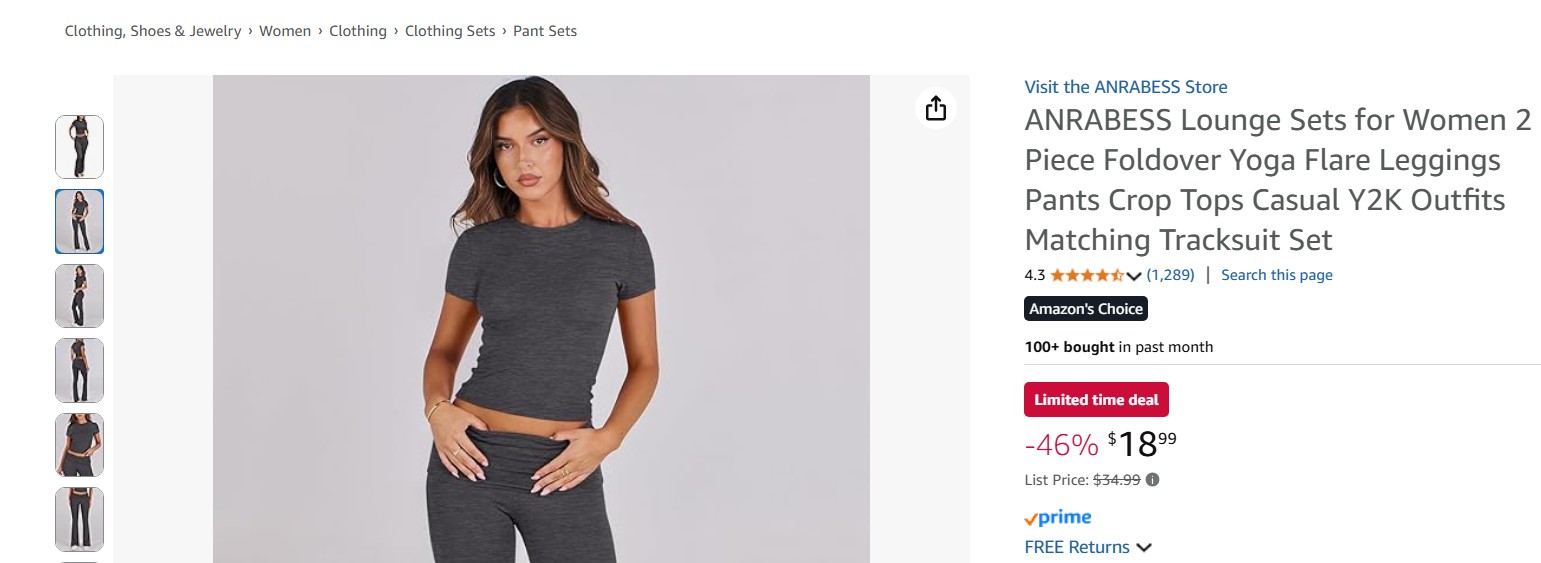Select the third product thumbnail

(79, 296)
